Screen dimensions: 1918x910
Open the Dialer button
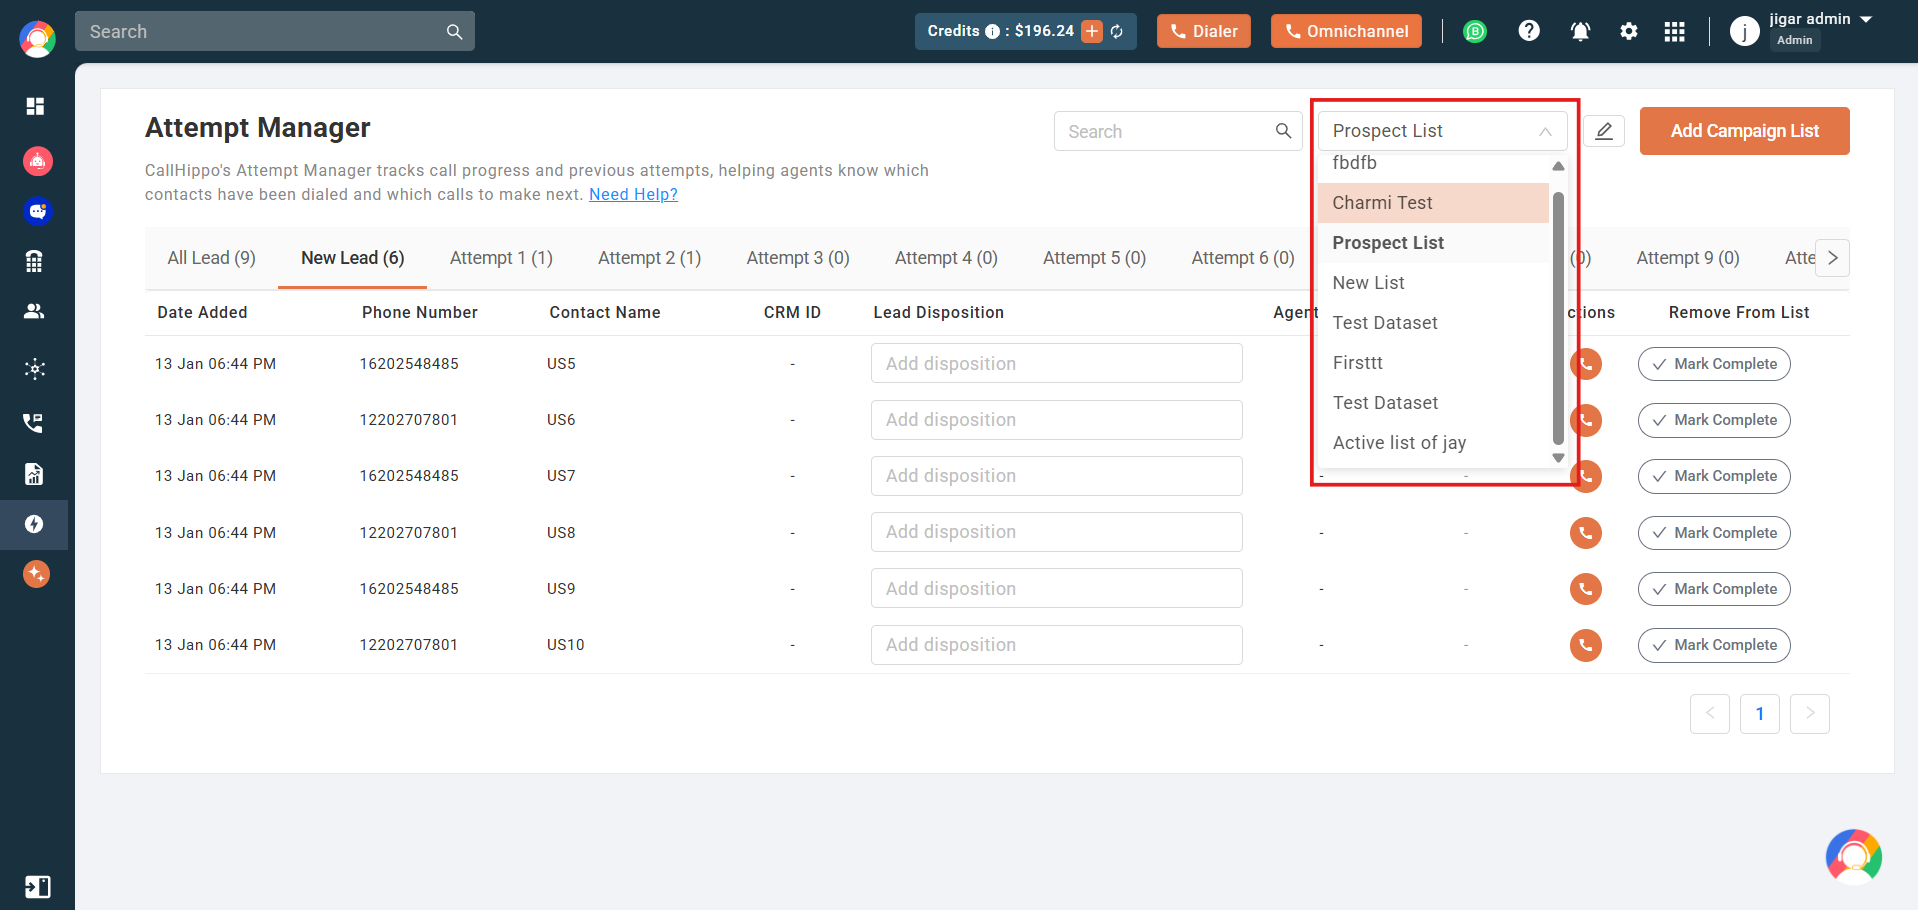point(1203,31)
